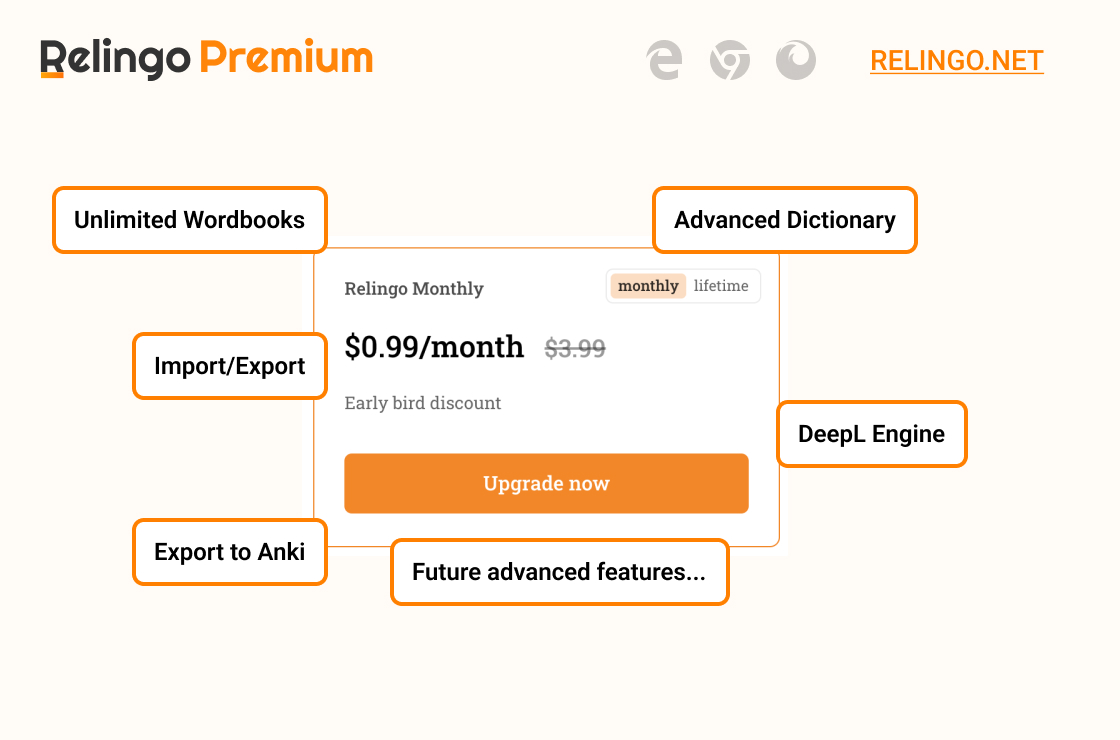Viewport: 1120px width, 740px height.
Task: Click Future advanced features box
Action: pos(559,571)
